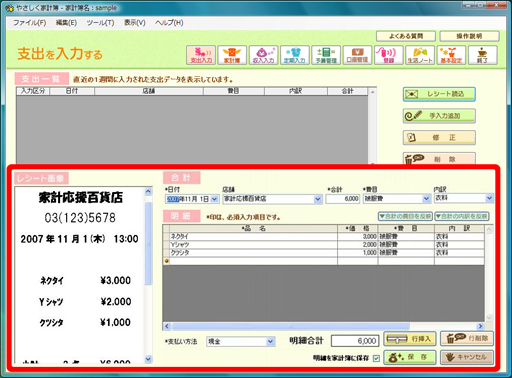512x378 pixels.
Task: Select the 1,000 price cell
Action: 358,252
